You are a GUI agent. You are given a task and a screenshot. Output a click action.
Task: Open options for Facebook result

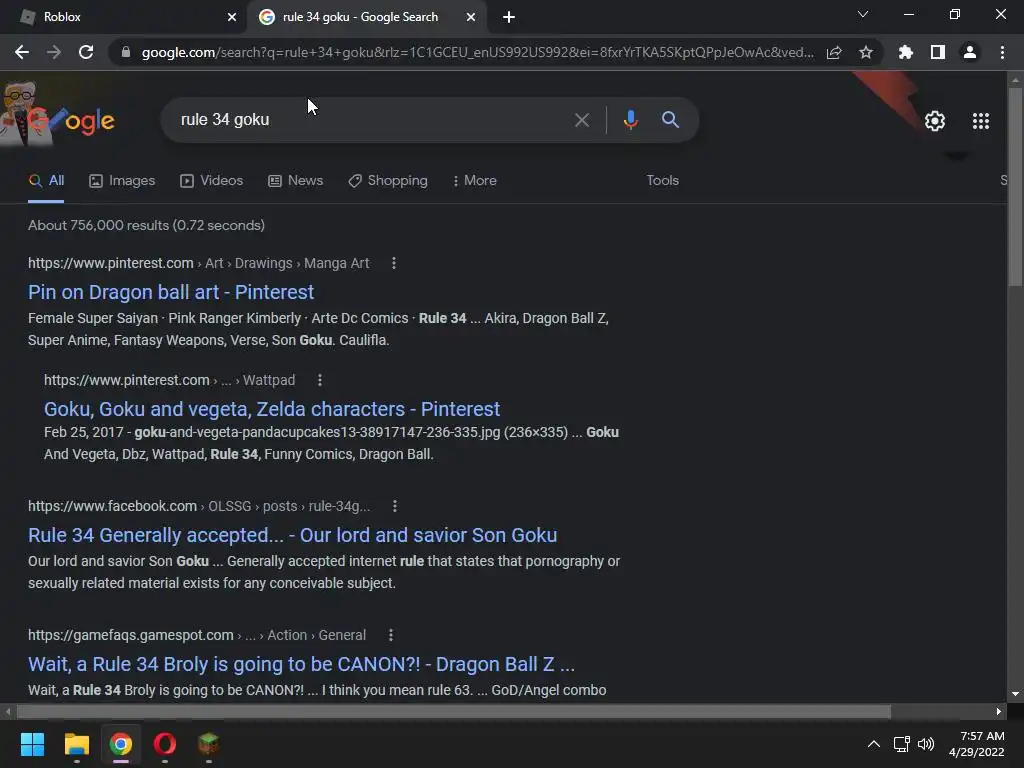click(x=394, y=506)
